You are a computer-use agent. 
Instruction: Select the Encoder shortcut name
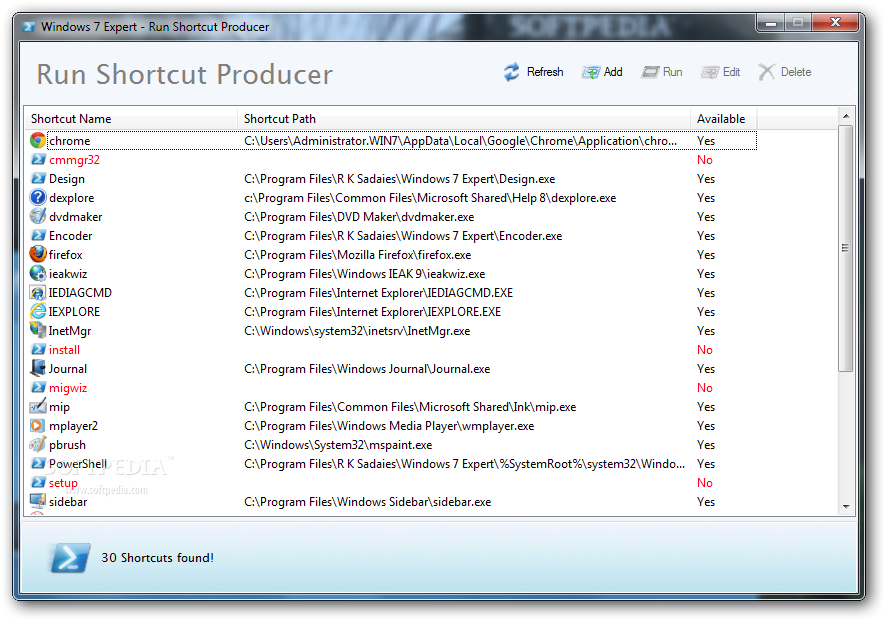coord(71,236)
